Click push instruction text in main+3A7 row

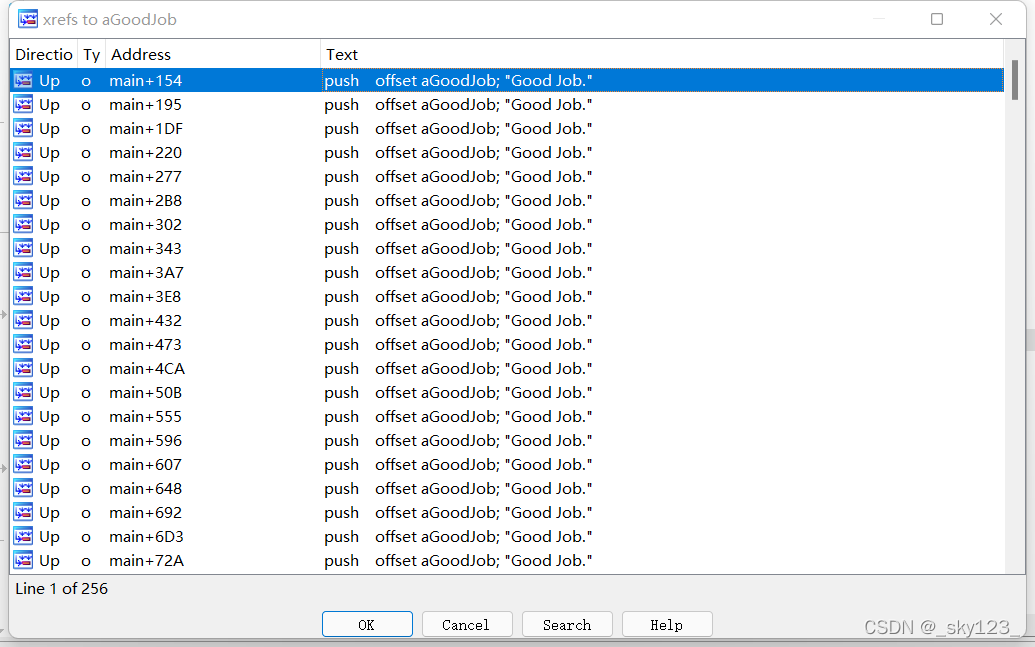pyautogui.click(x=341, y=273)
